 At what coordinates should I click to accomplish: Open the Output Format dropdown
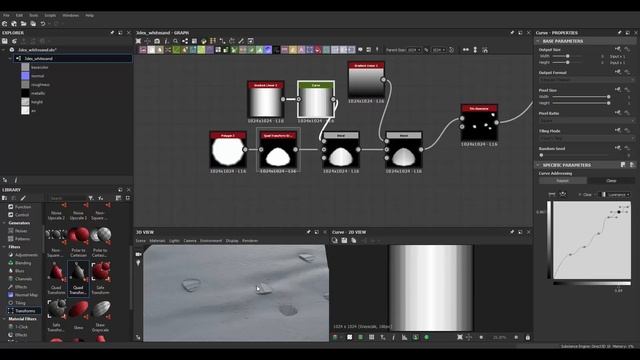click(586, 80)
